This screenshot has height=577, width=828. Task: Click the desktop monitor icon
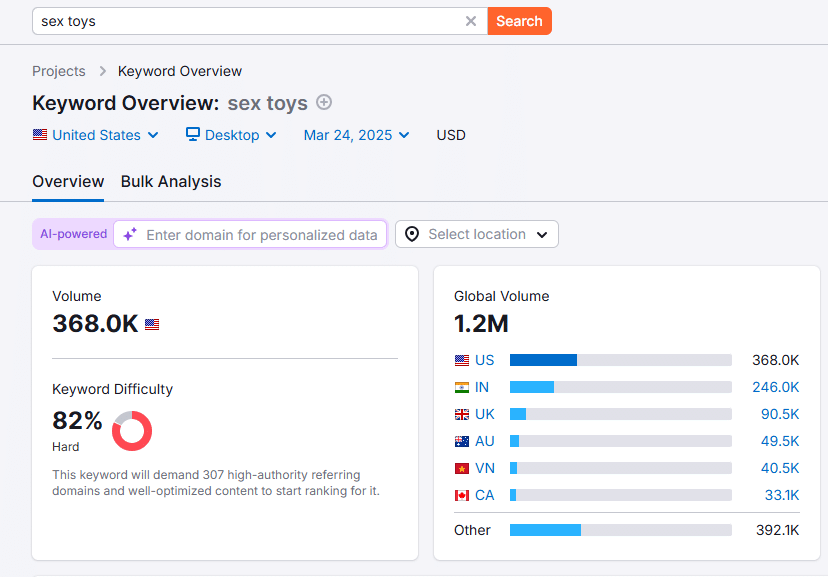193,134
